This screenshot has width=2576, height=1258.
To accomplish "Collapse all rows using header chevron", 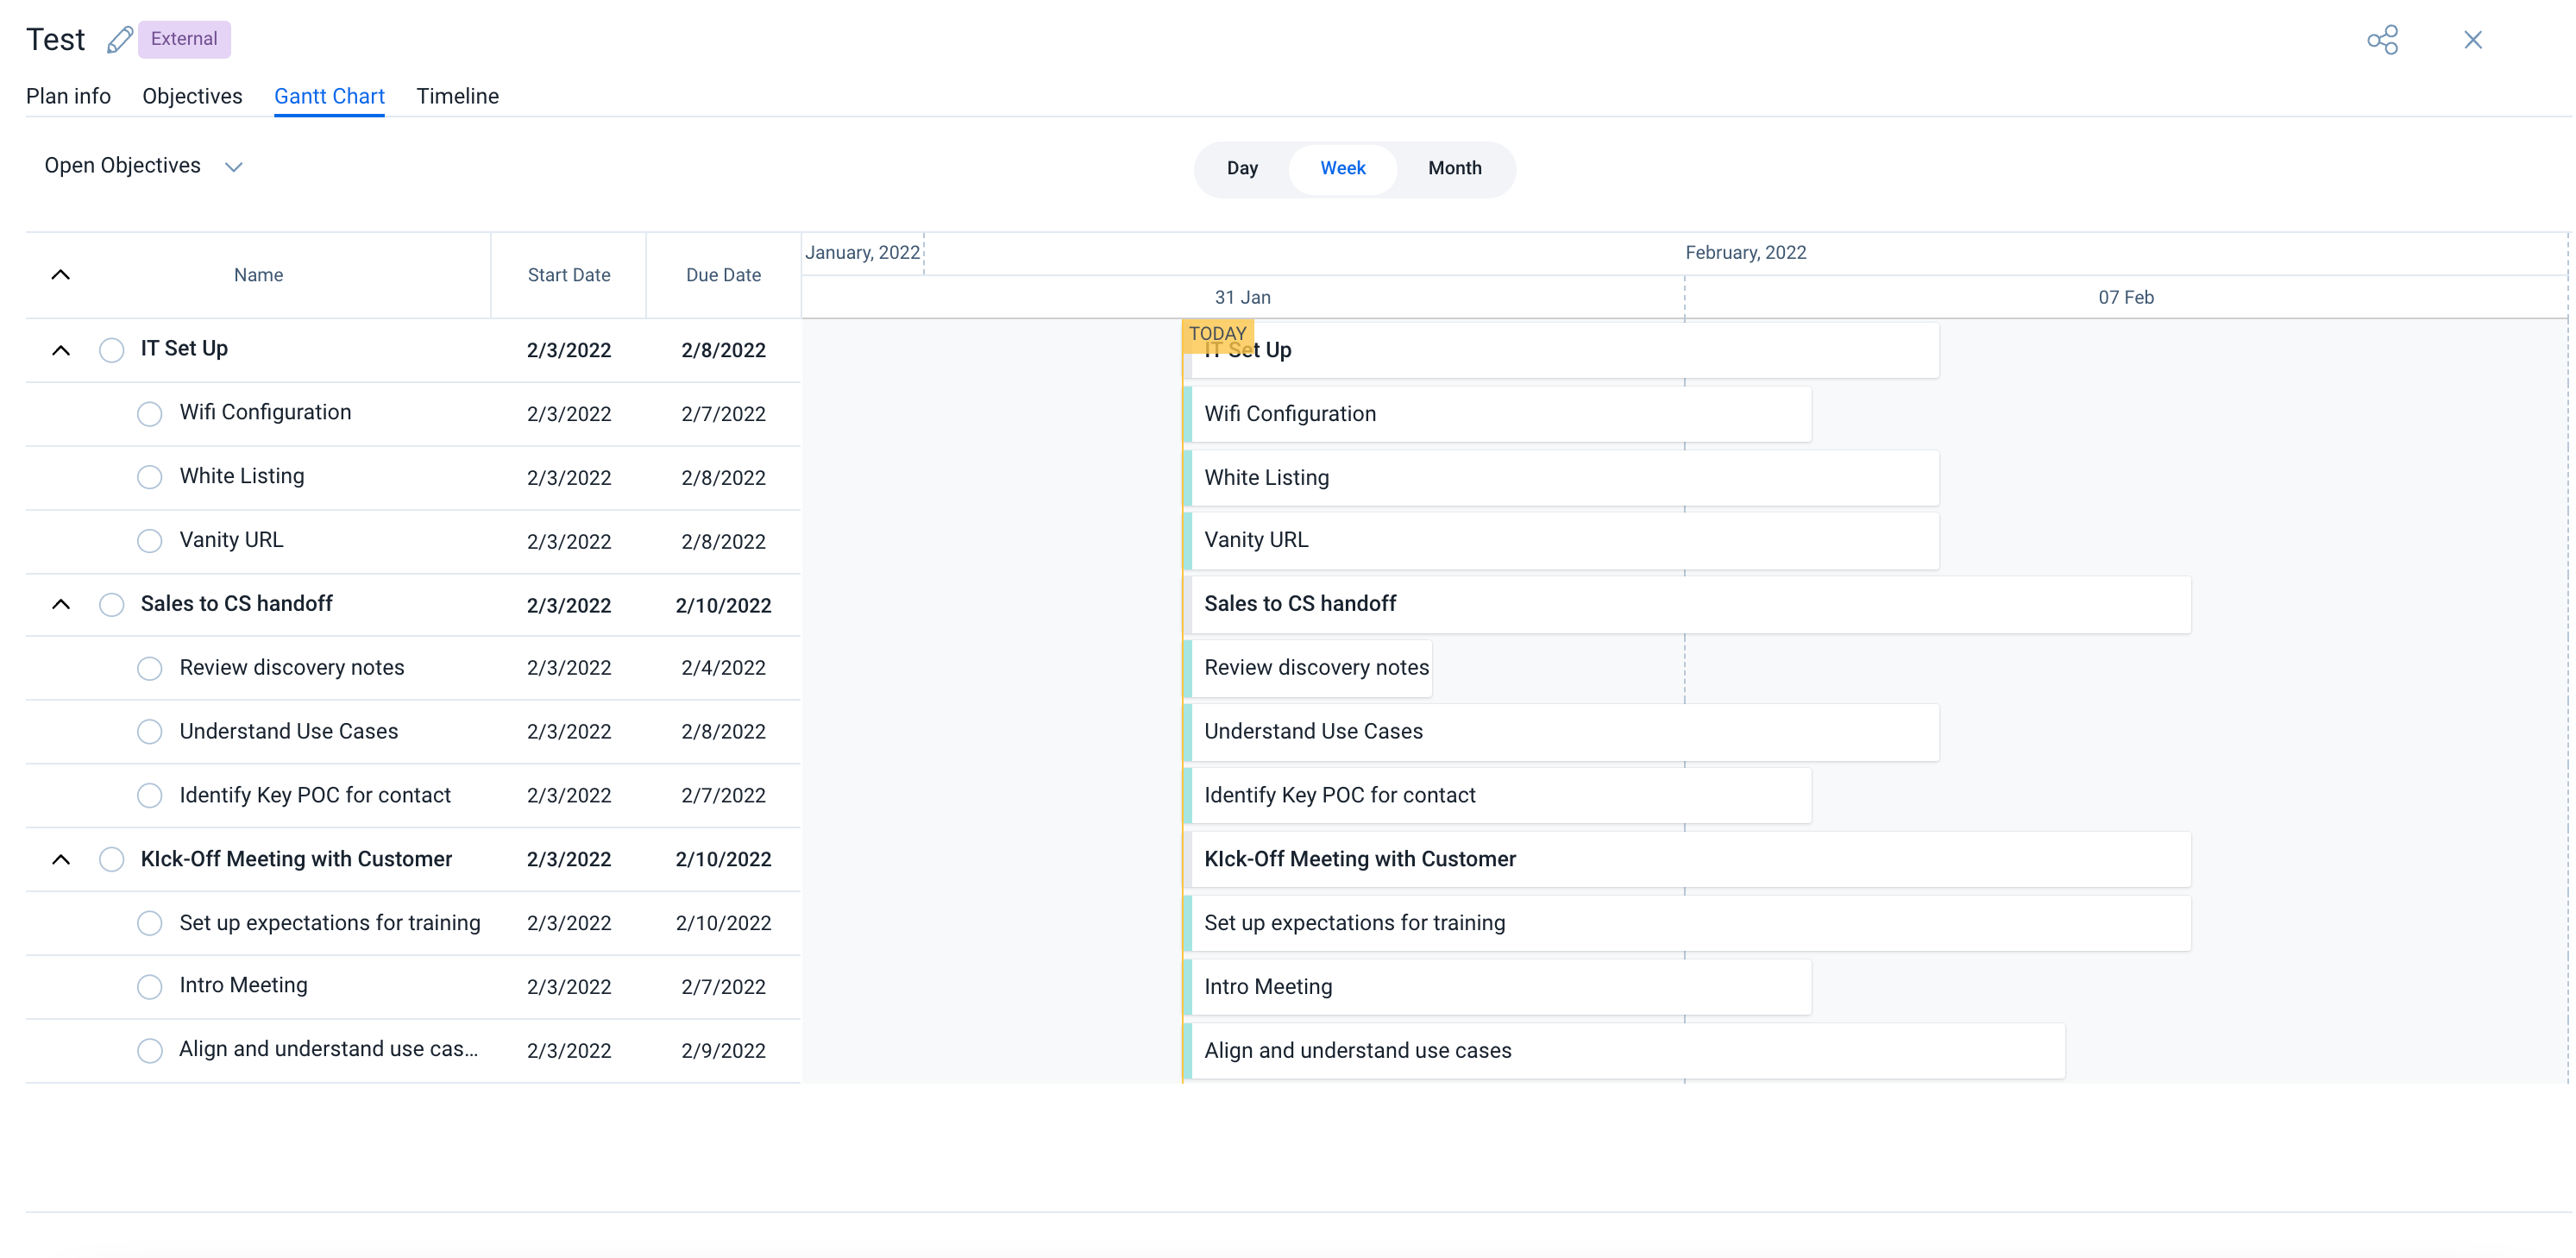I will point(60,275).
